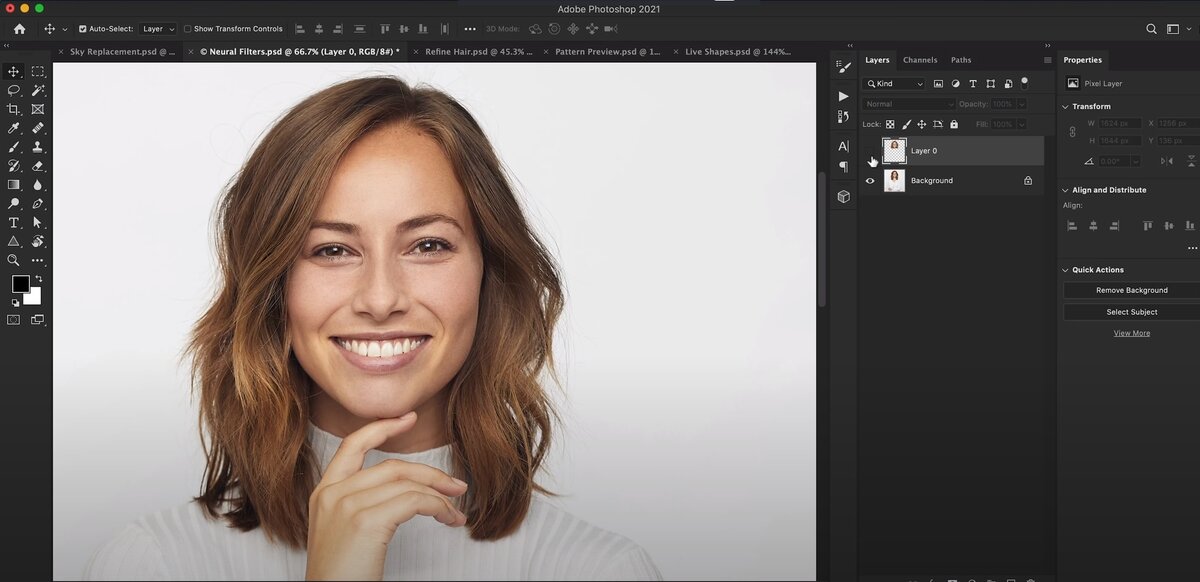Filter layers by Type layers icon
The image size is (1200, 582).
click(973, 84)
